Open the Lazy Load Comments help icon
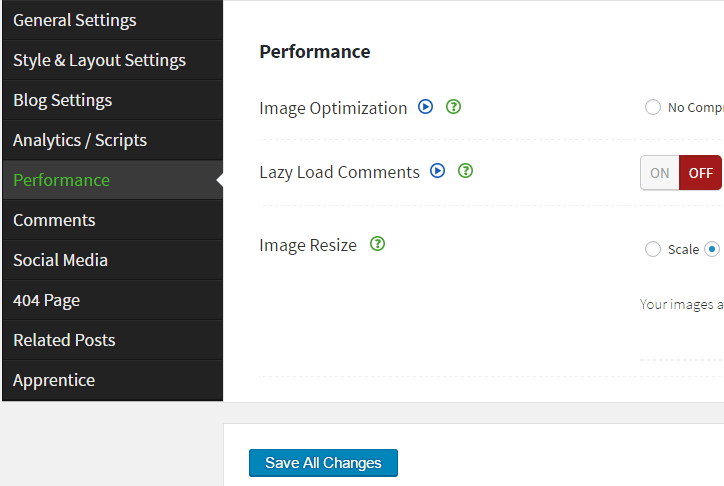Screen dimensions: 724x486 [465, 171]
